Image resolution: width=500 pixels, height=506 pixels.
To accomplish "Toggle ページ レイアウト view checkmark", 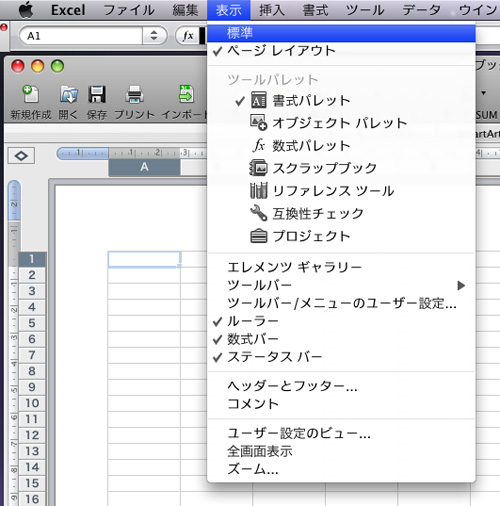I will tap(341, 51).
